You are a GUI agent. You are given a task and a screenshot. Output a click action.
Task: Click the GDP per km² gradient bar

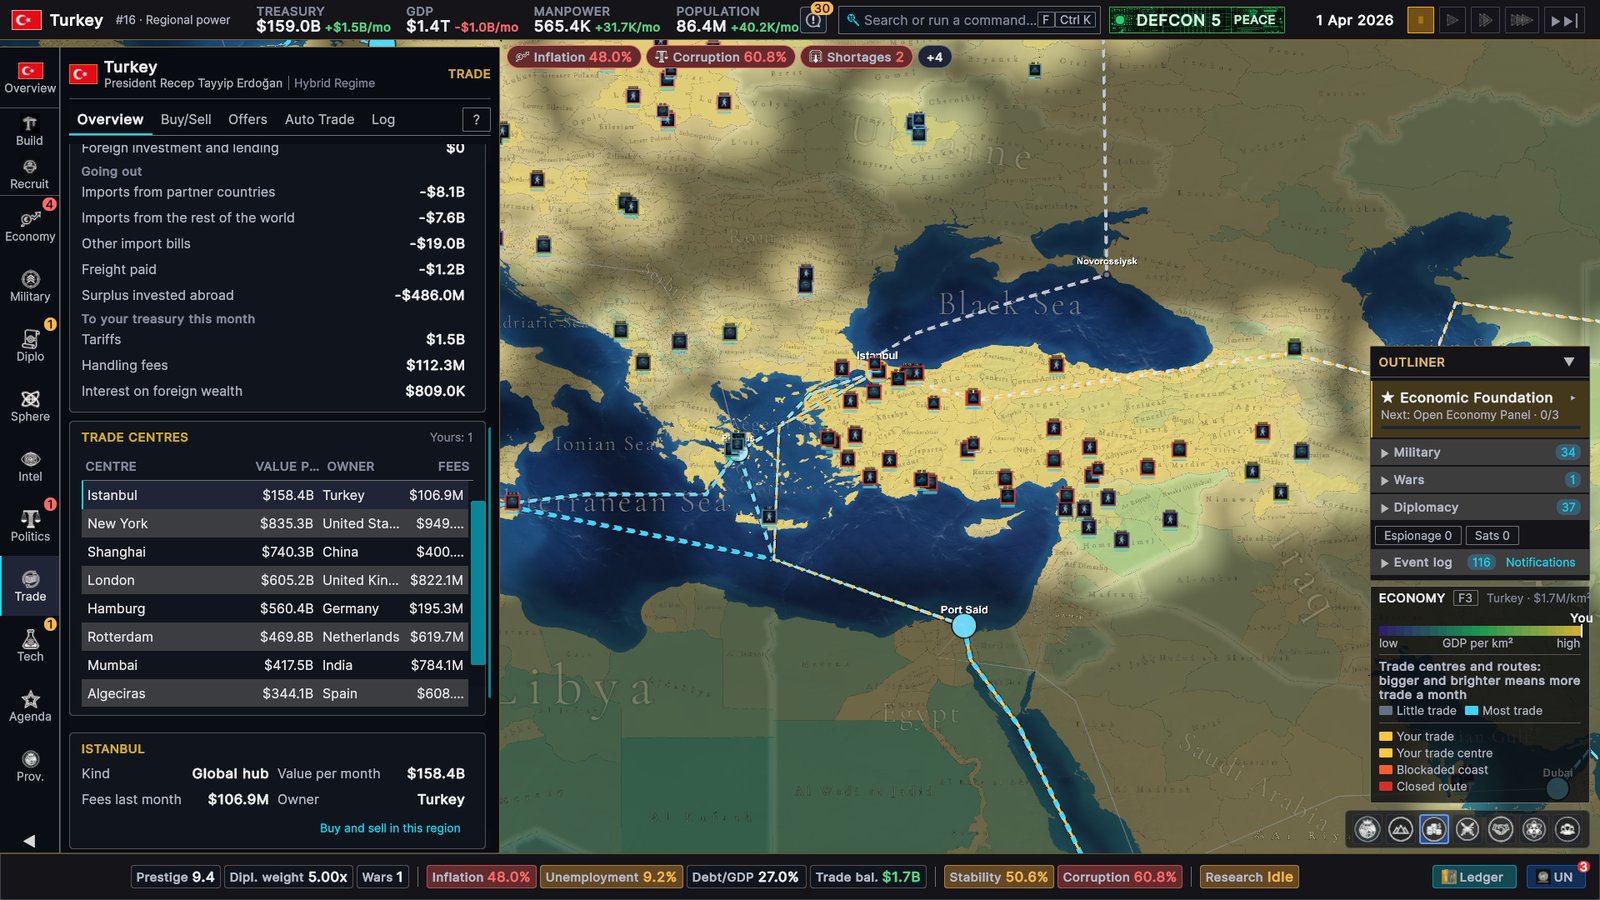point(1479,631)
